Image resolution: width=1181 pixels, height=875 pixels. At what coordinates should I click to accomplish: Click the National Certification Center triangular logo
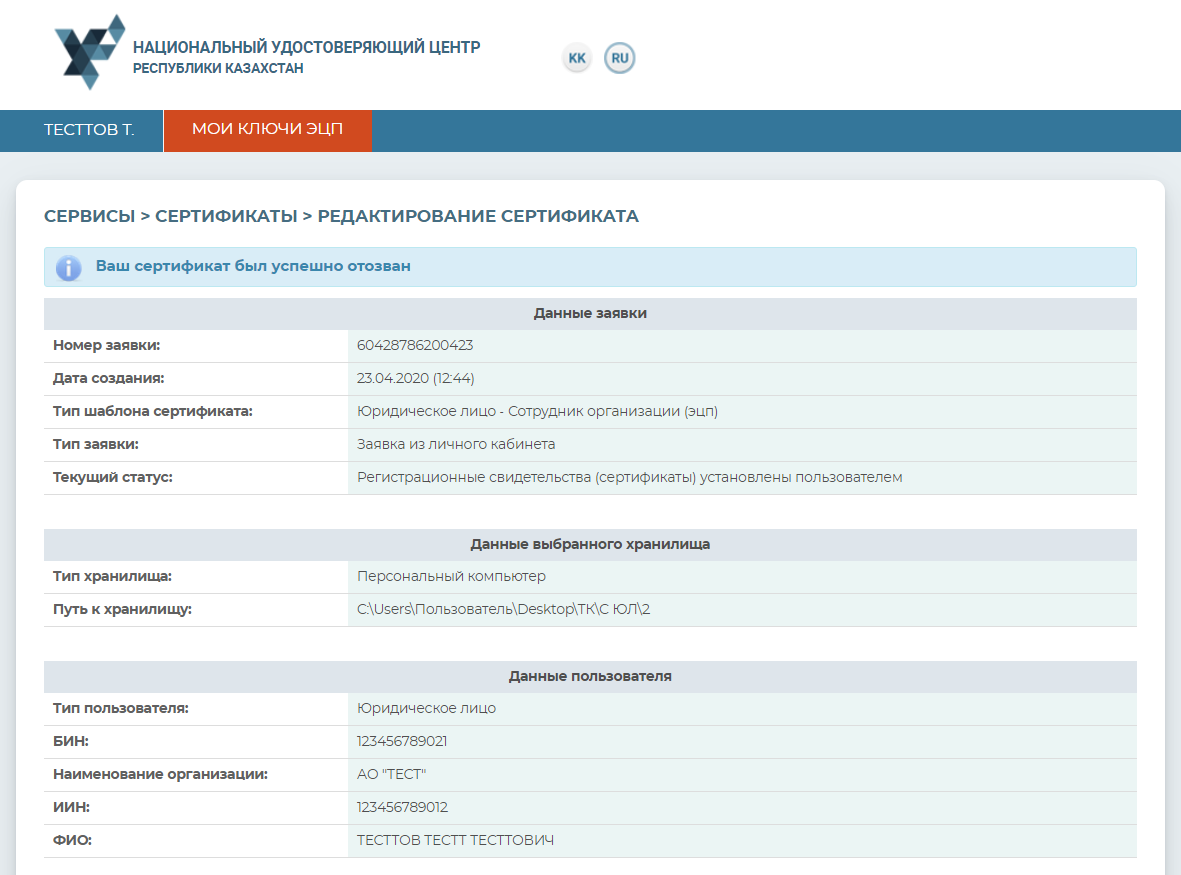[90, 52]
